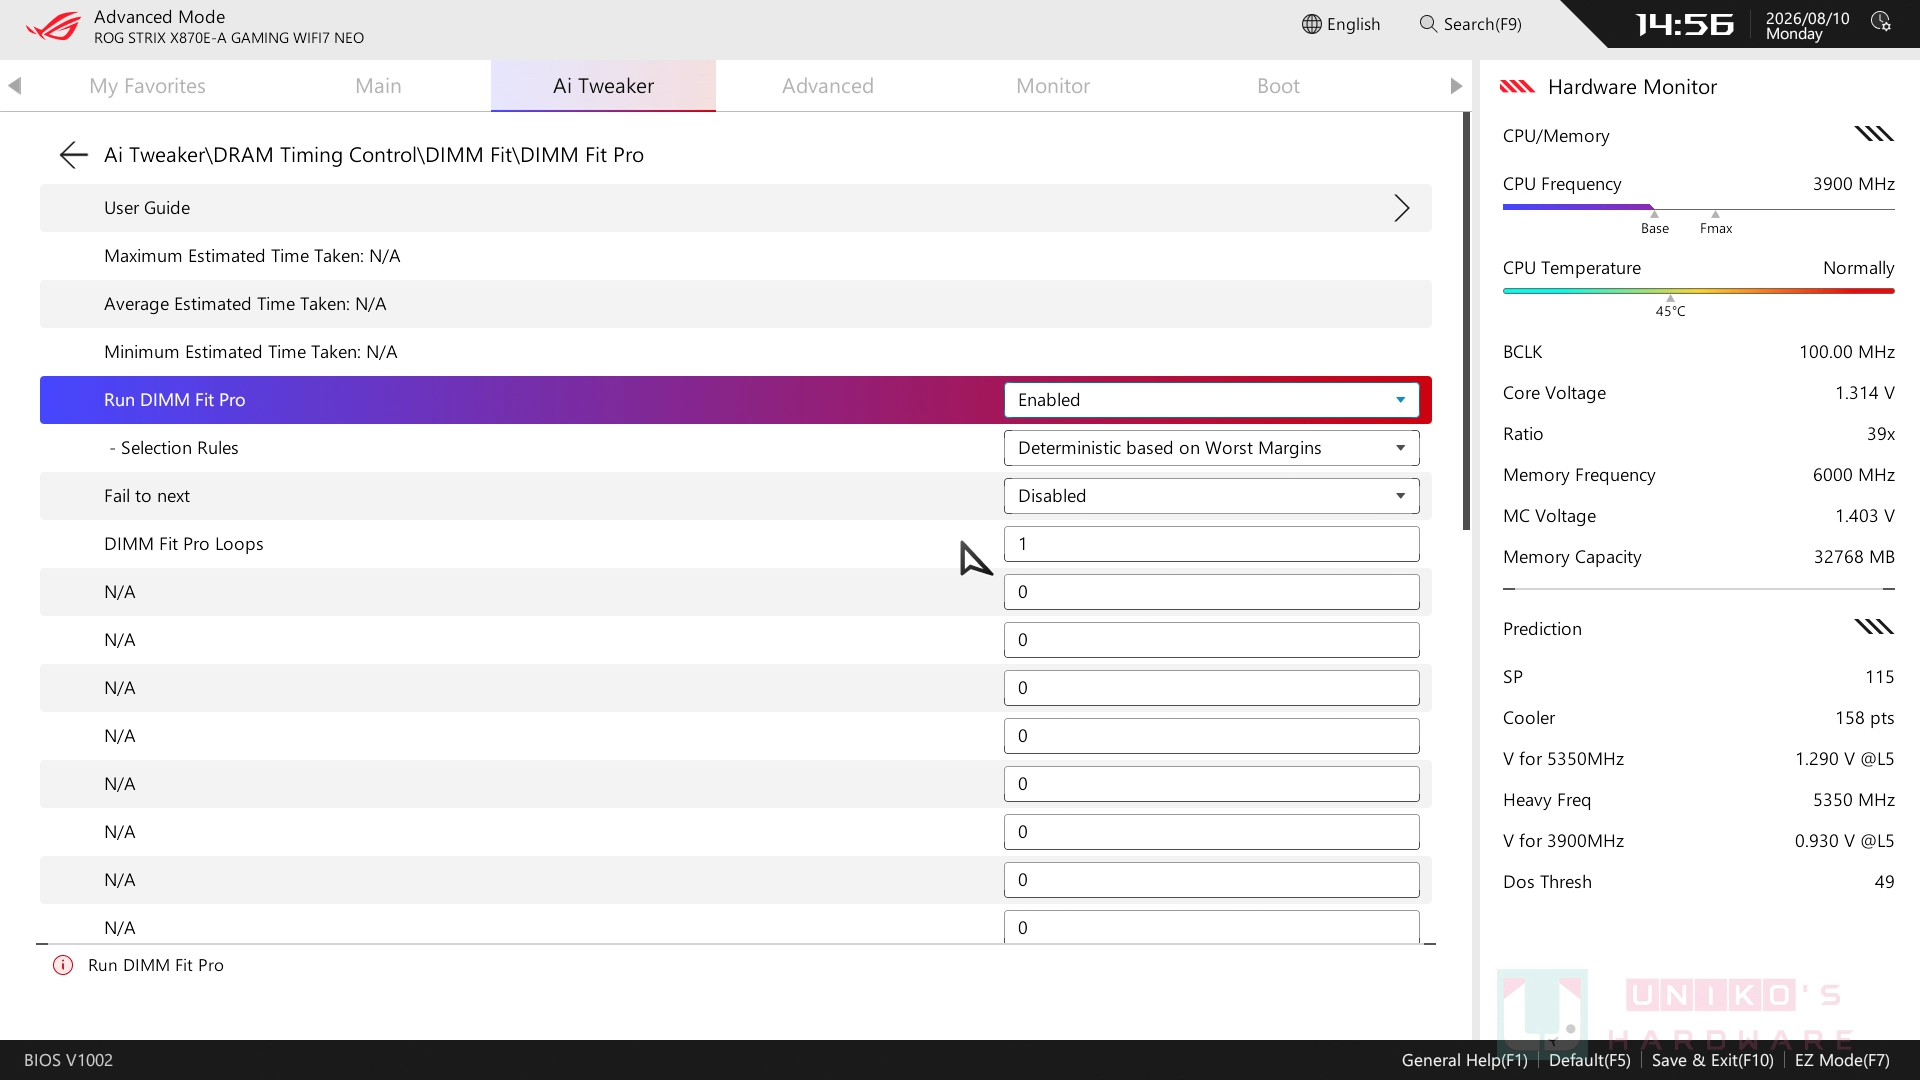Click the CPU Temperature status "Normally"
Image resolution: width=1920 pixels, height=1080 pixels.
coord(1858,268)
